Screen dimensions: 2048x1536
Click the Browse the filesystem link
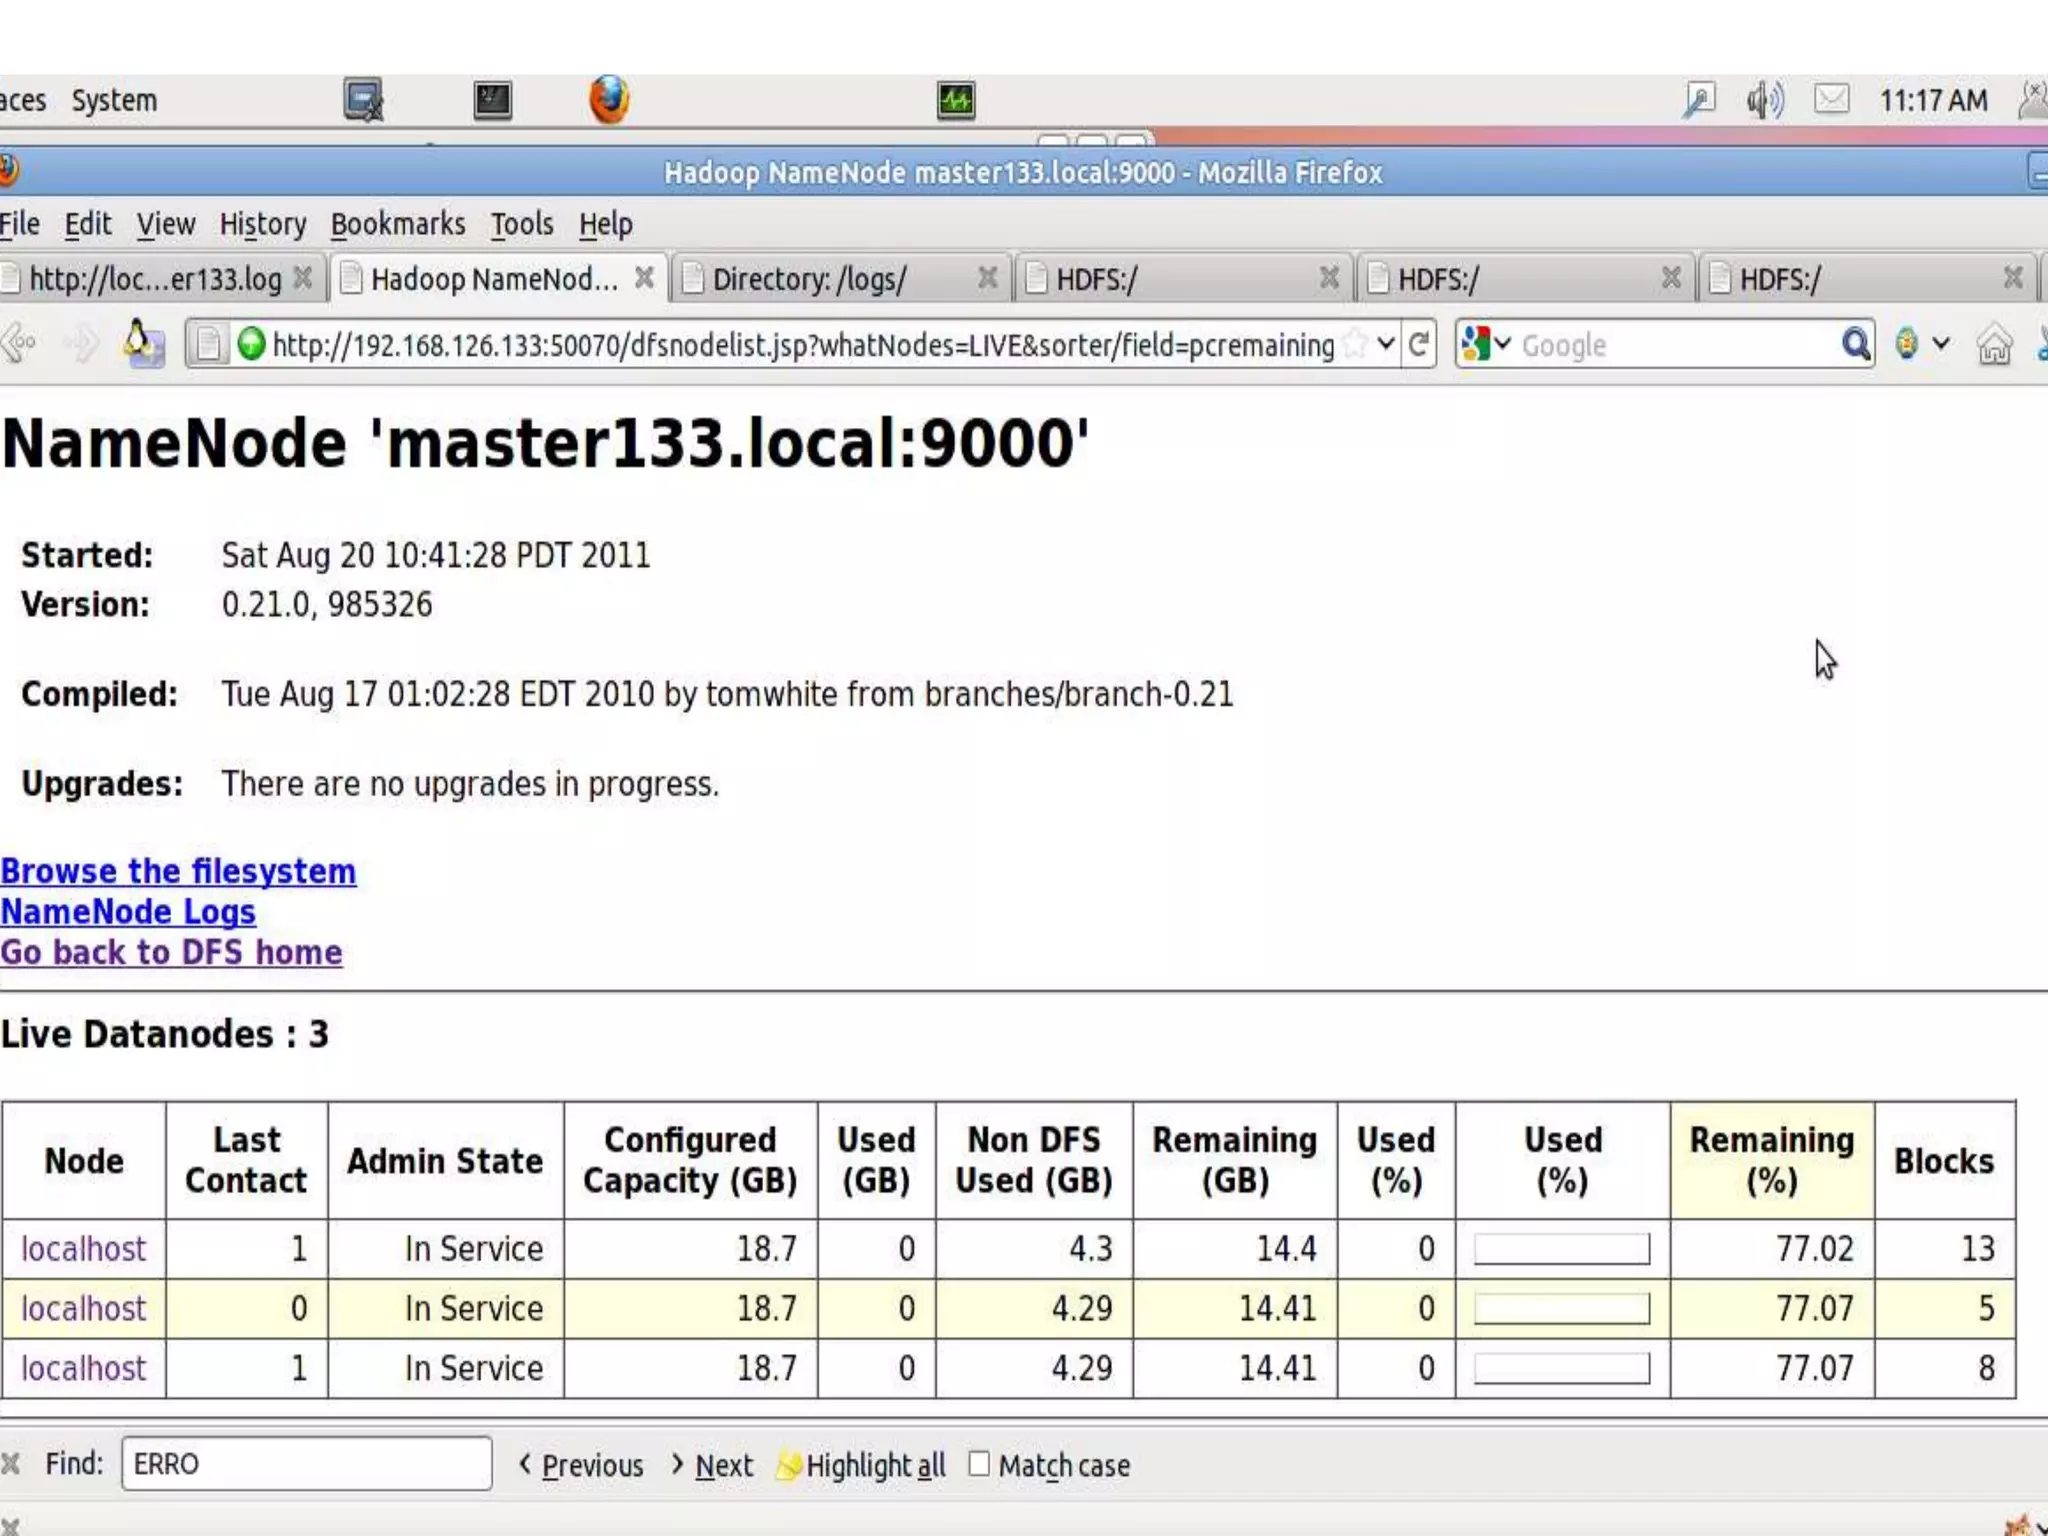[178, 871]
